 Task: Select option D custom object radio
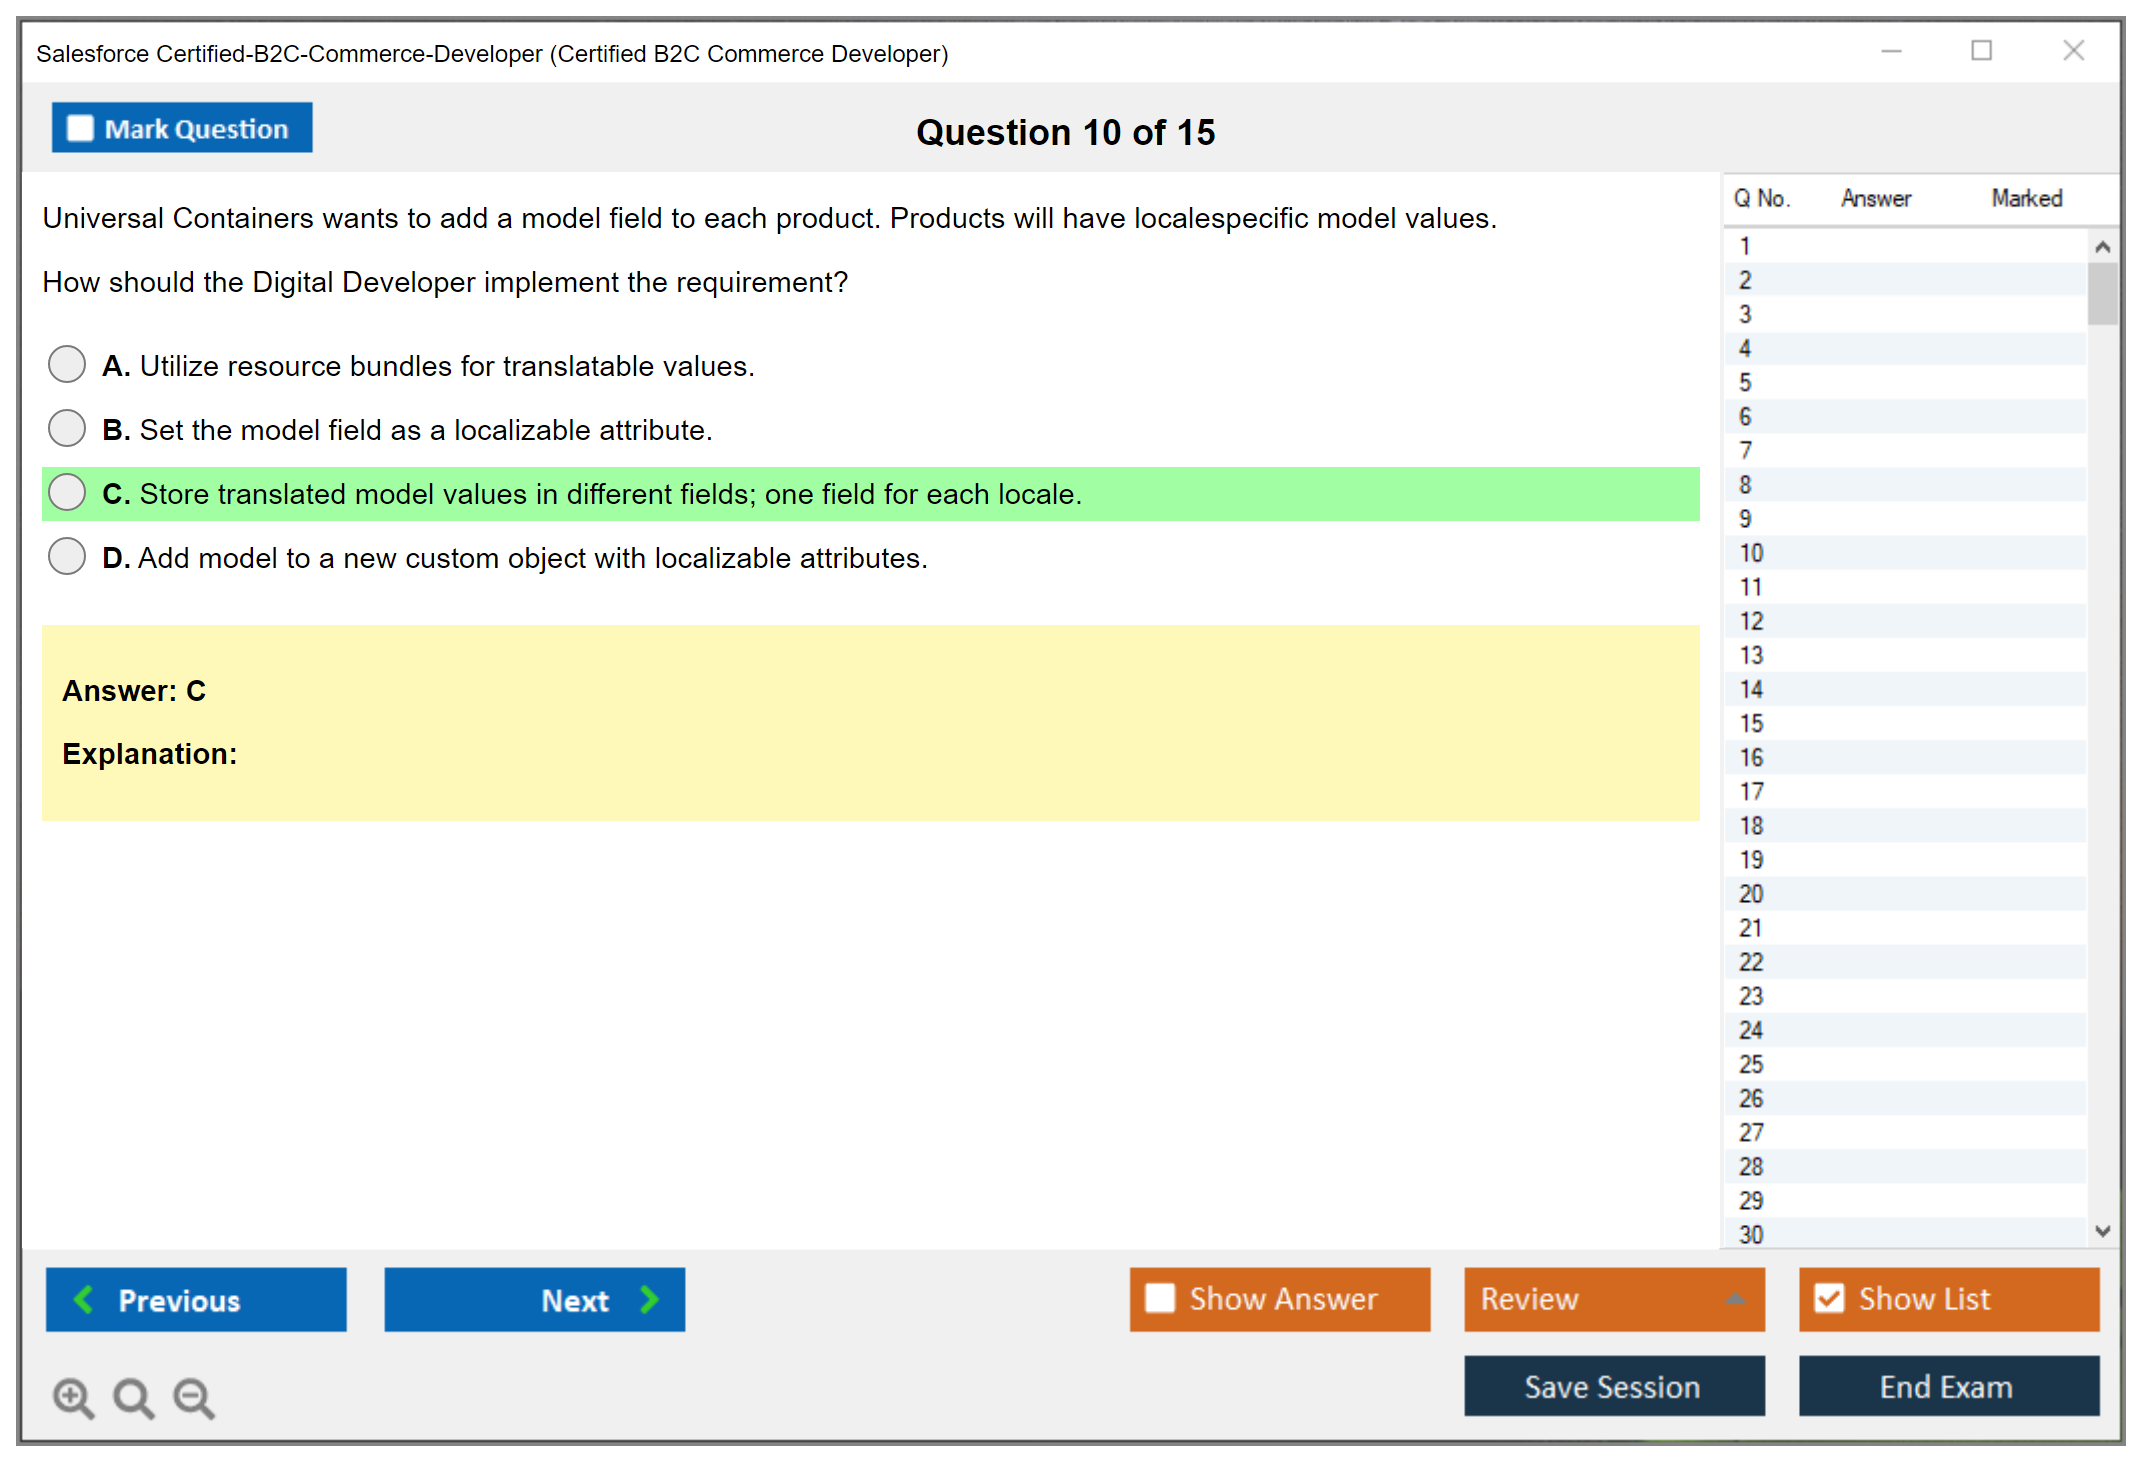click(67, 556)
